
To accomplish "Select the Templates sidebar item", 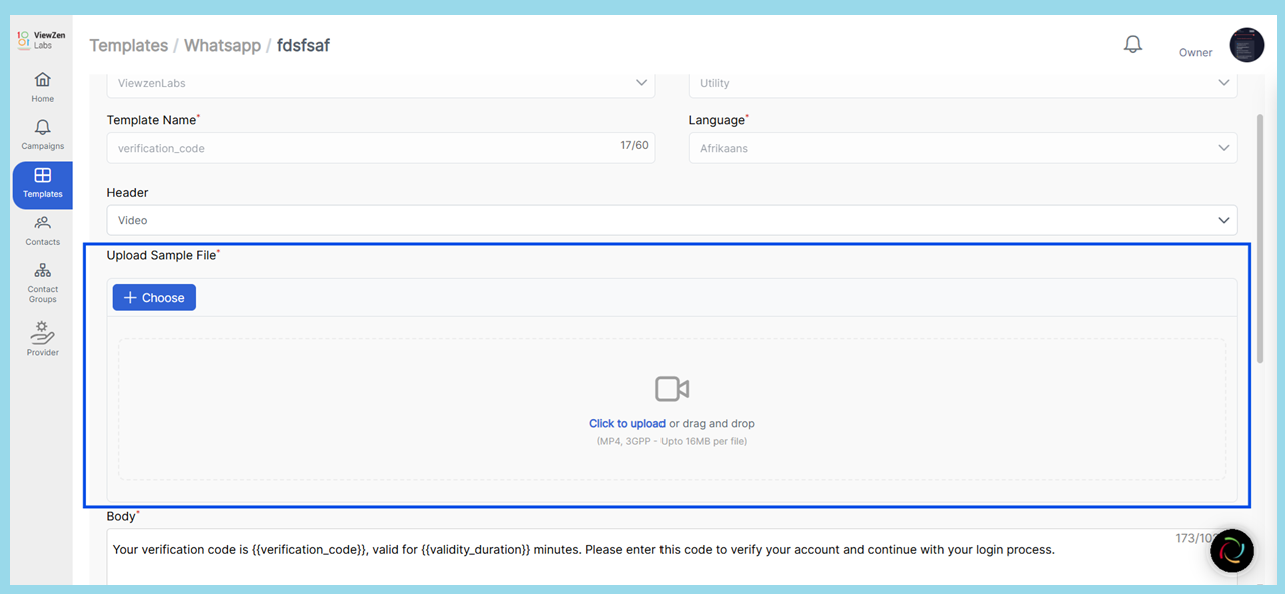I will coord(42,184).
